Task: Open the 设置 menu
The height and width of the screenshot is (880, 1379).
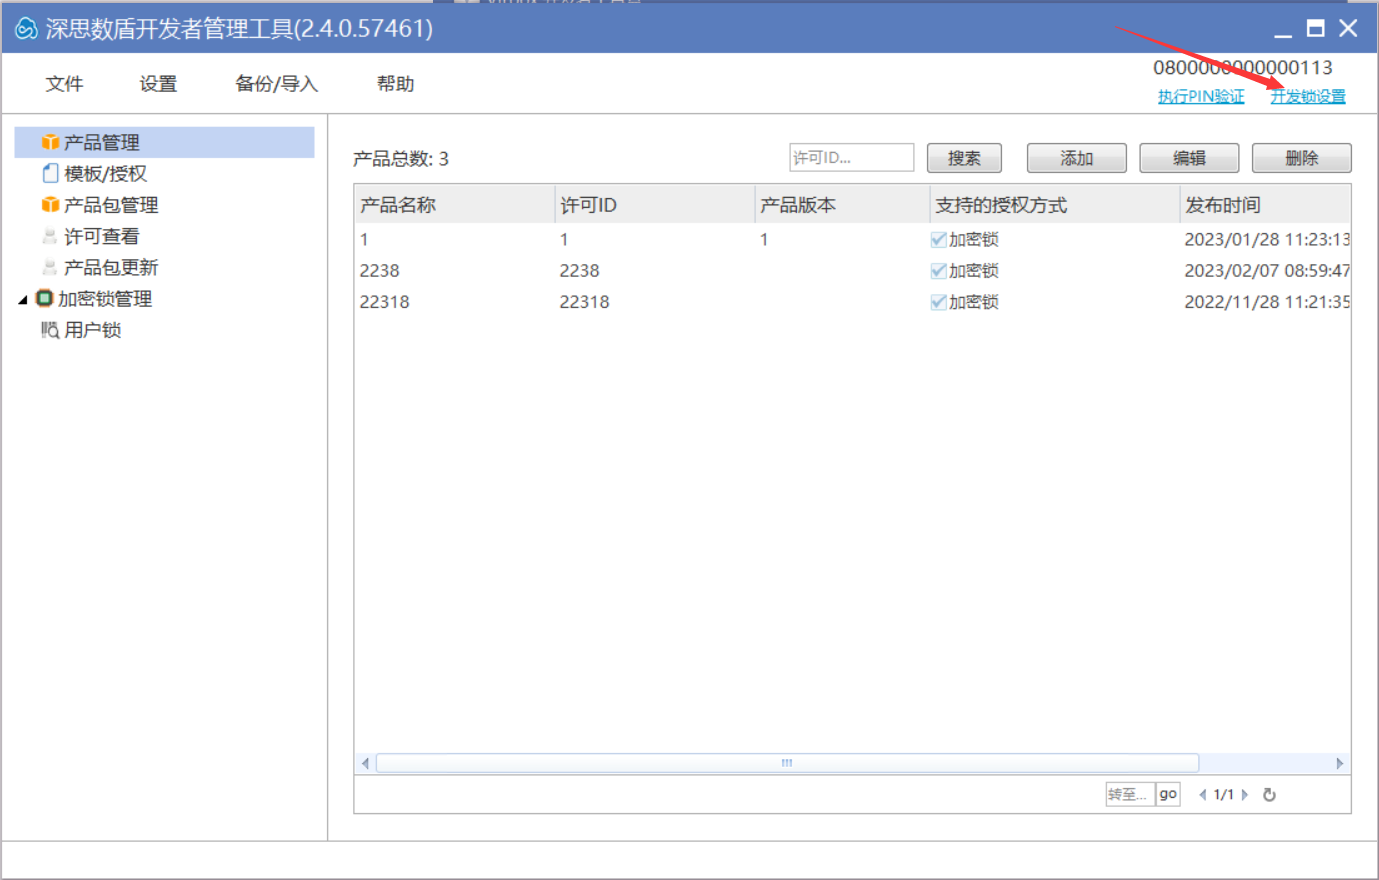Action: click(x=158, y=84)
